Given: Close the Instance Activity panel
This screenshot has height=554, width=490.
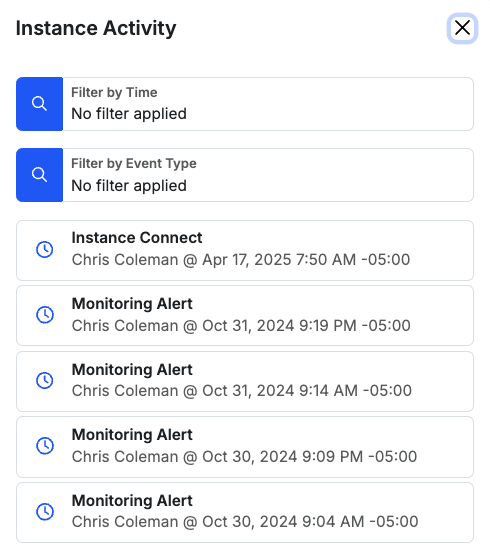Looking at the screenshot, I should coord(462,28).
